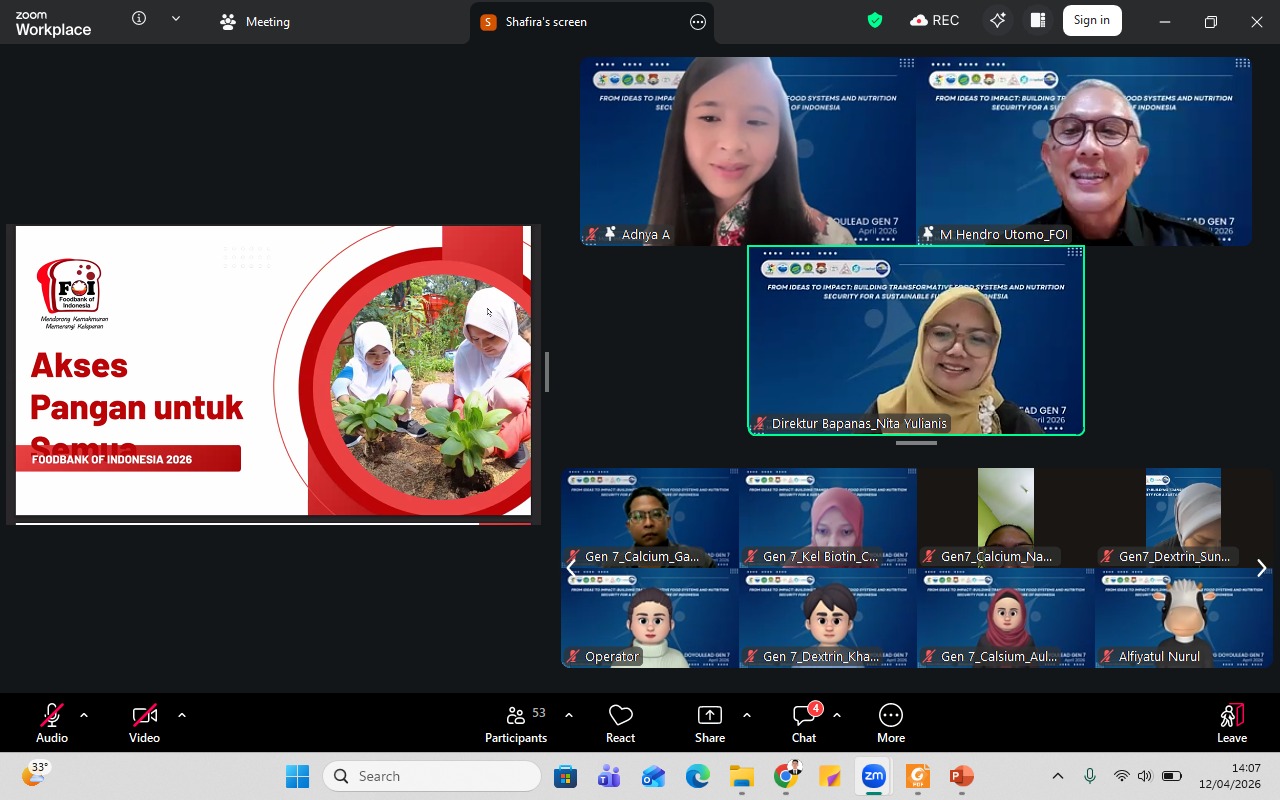Select the Shafira's screen tab
Screen dimensions: 1280x800
(546, 22)
